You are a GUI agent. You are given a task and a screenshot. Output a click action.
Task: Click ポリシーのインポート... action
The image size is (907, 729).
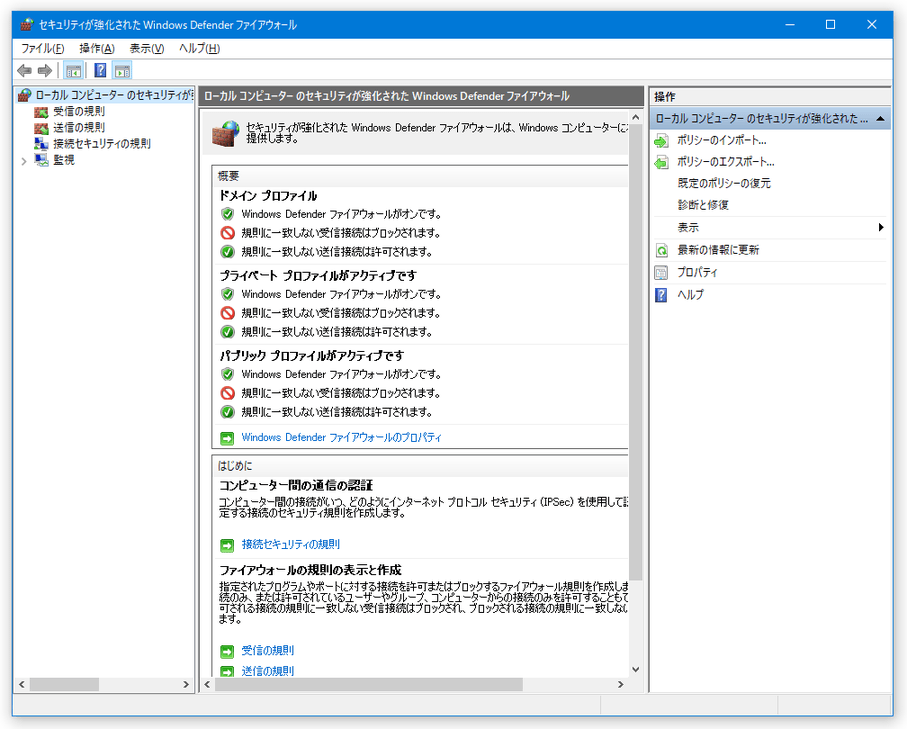tap(721, 140)
